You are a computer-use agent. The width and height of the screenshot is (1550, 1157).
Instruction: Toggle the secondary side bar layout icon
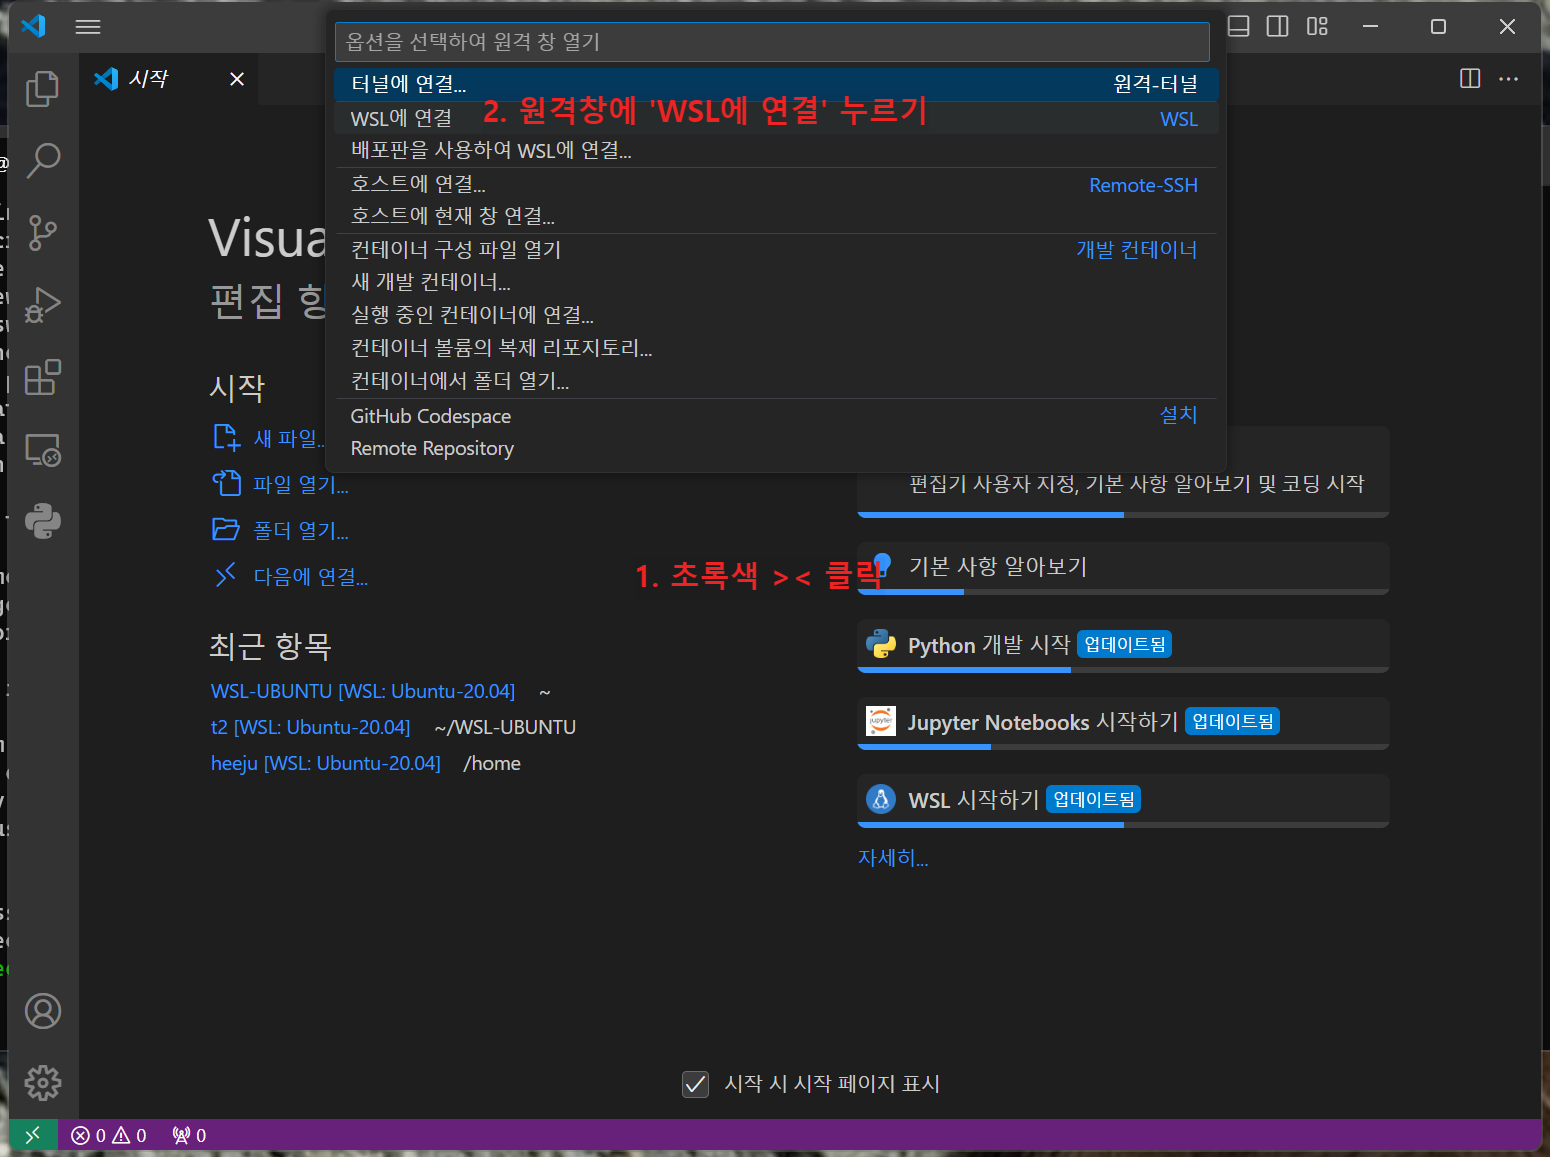1278,26
